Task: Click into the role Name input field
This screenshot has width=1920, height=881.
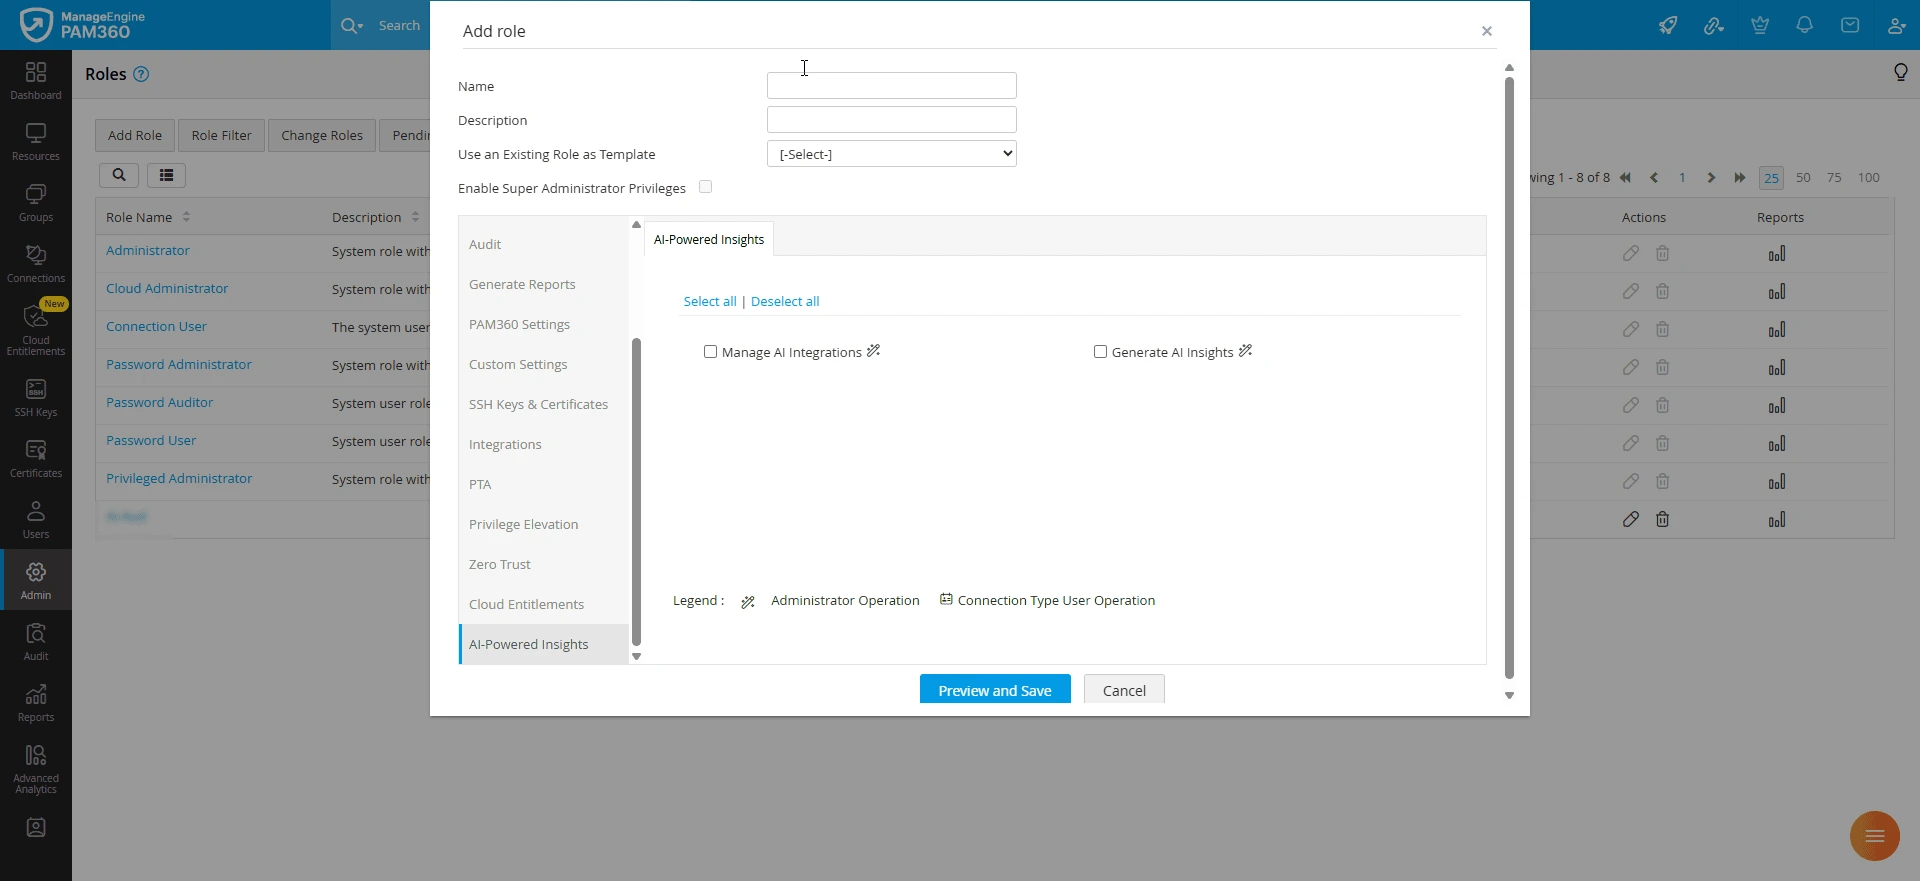Action: pyautogui.click(x=891, y=86)
